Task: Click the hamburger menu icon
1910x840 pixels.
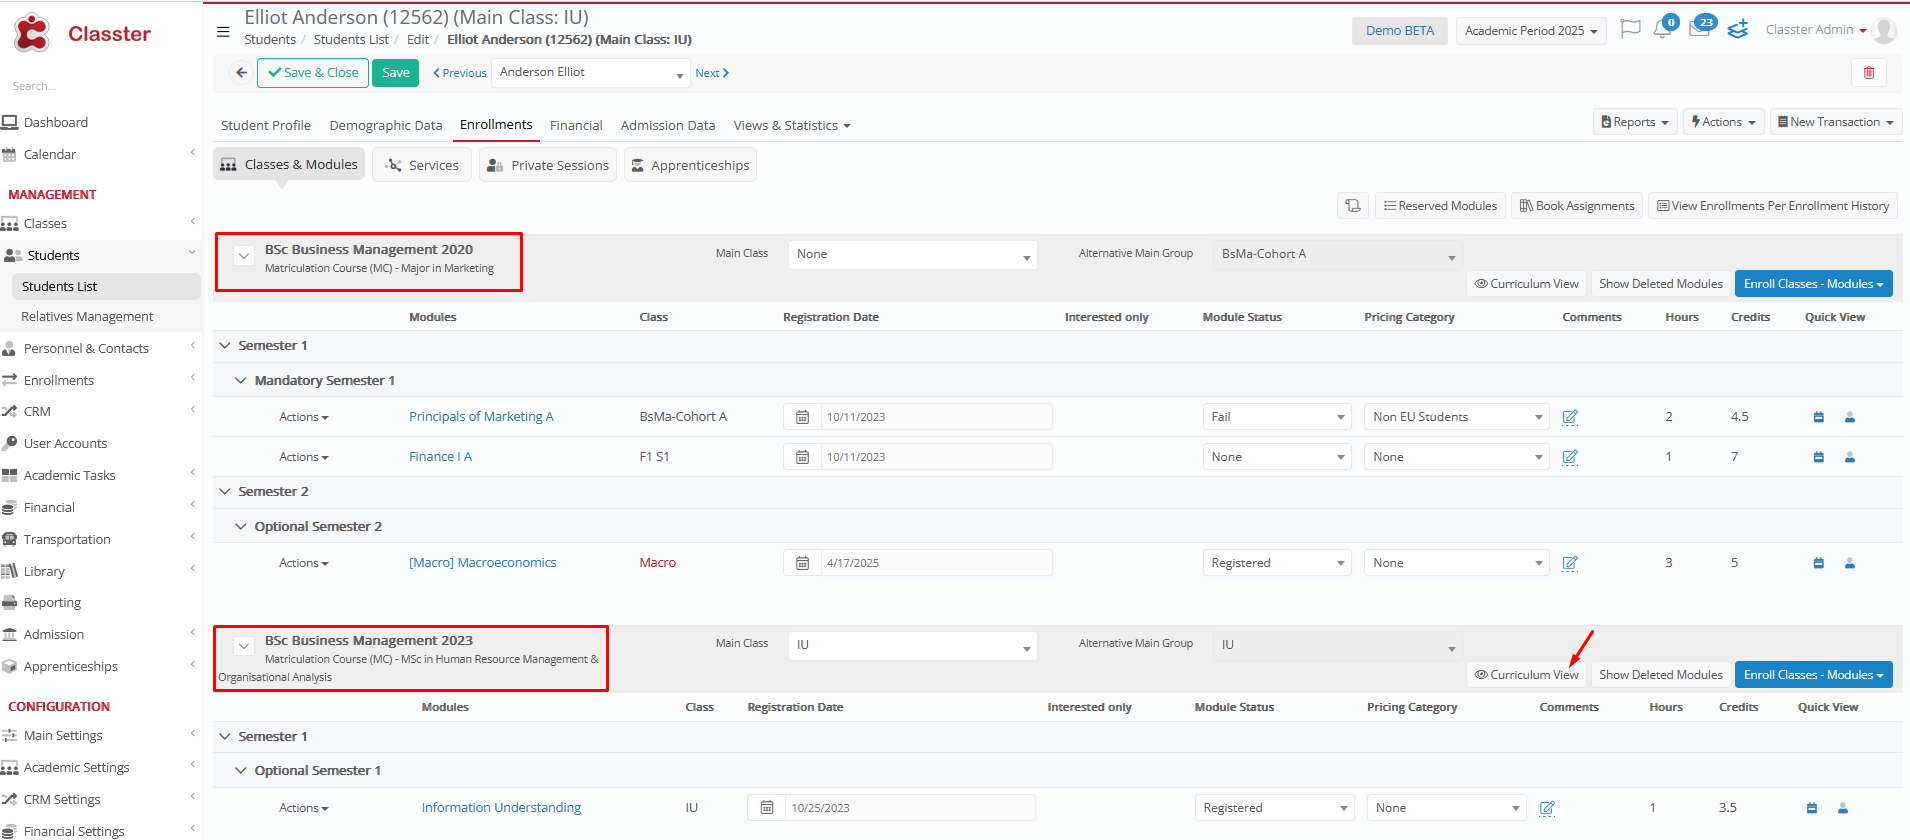Action: pos(223,32)
